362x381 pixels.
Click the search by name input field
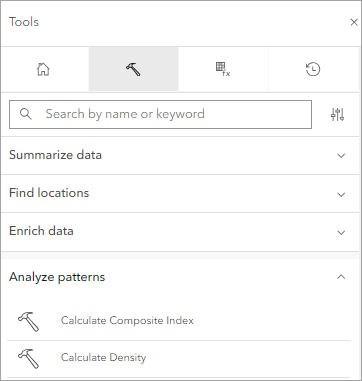160,114
